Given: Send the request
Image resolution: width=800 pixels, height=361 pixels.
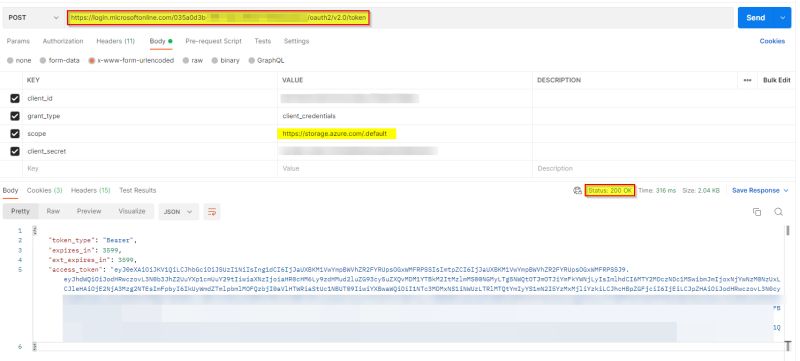Looking at the screenshot, I should coord(756,18).
